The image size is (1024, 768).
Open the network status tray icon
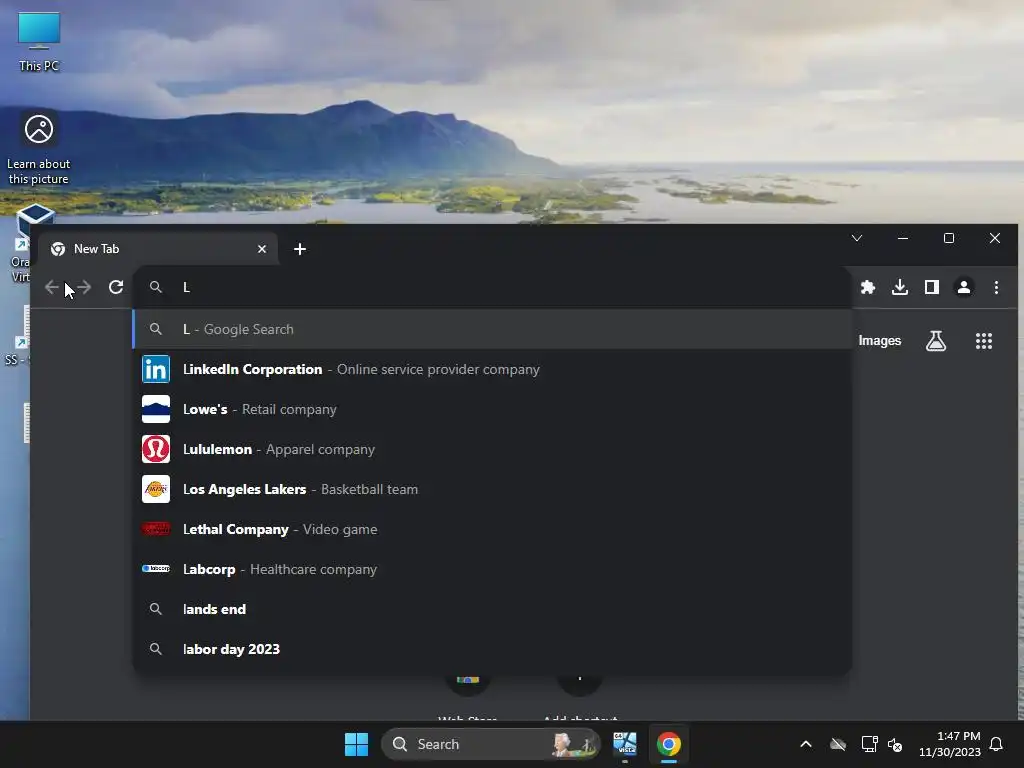(x=869, y=744)
